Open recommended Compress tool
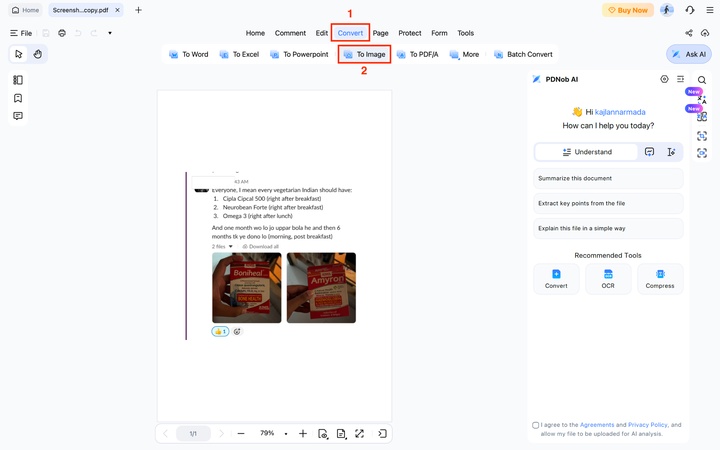Screen dimensions: 720x450 (x=660, y=279)
